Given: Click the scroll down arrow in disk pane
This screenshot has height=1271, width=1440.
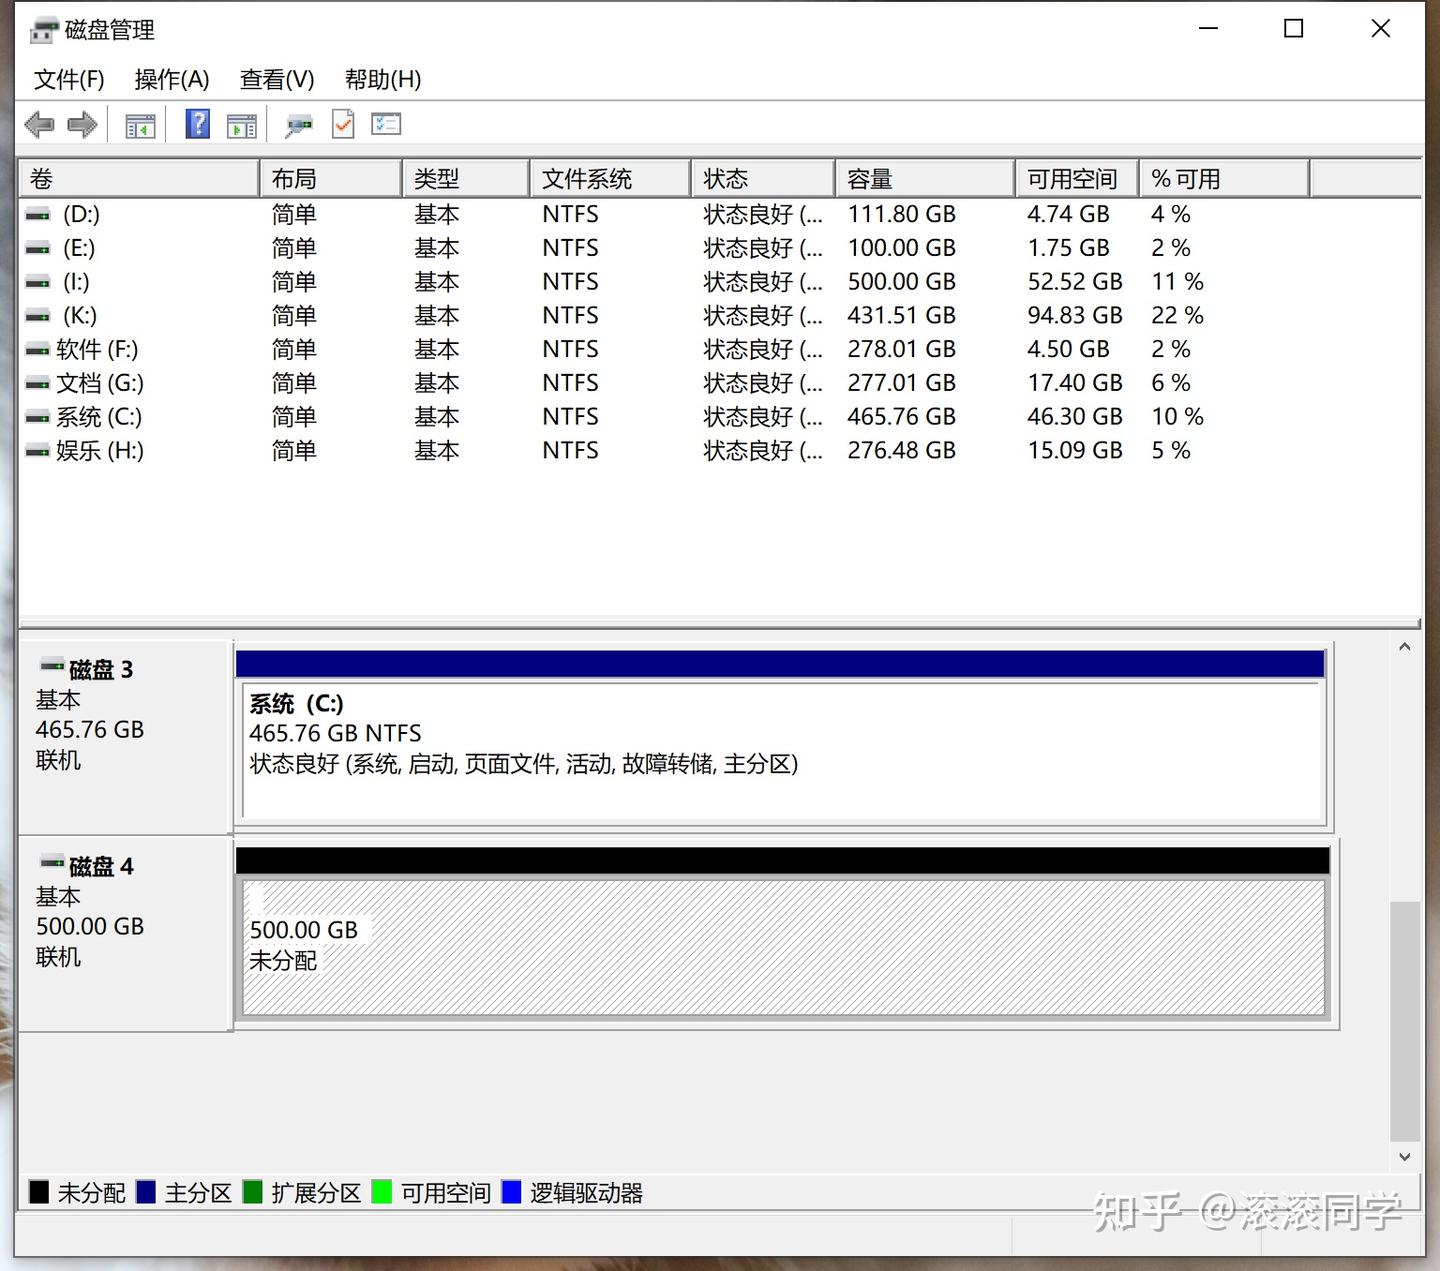Looking at the screenshot, I should pyautogui.click(x=1405, y=1157).
